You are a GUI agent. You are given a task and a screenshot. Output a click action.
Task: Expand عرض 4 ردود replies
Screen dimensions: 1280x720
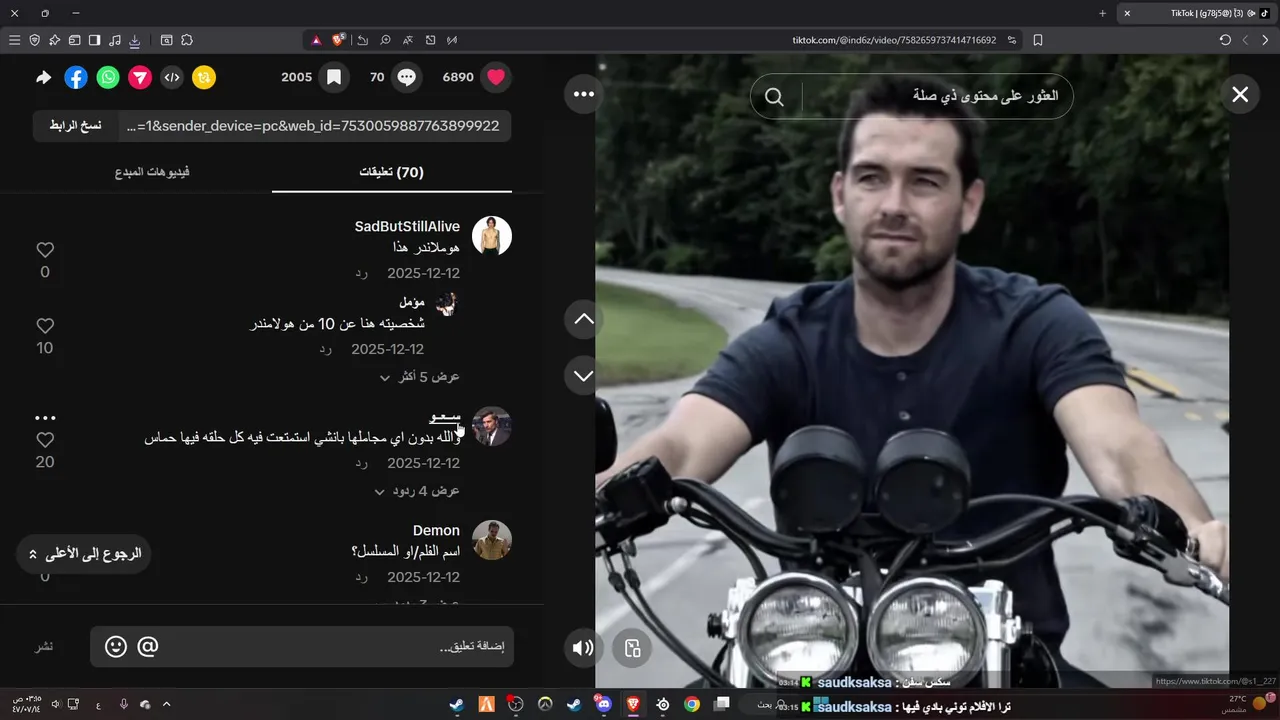(x=417, y=491)
